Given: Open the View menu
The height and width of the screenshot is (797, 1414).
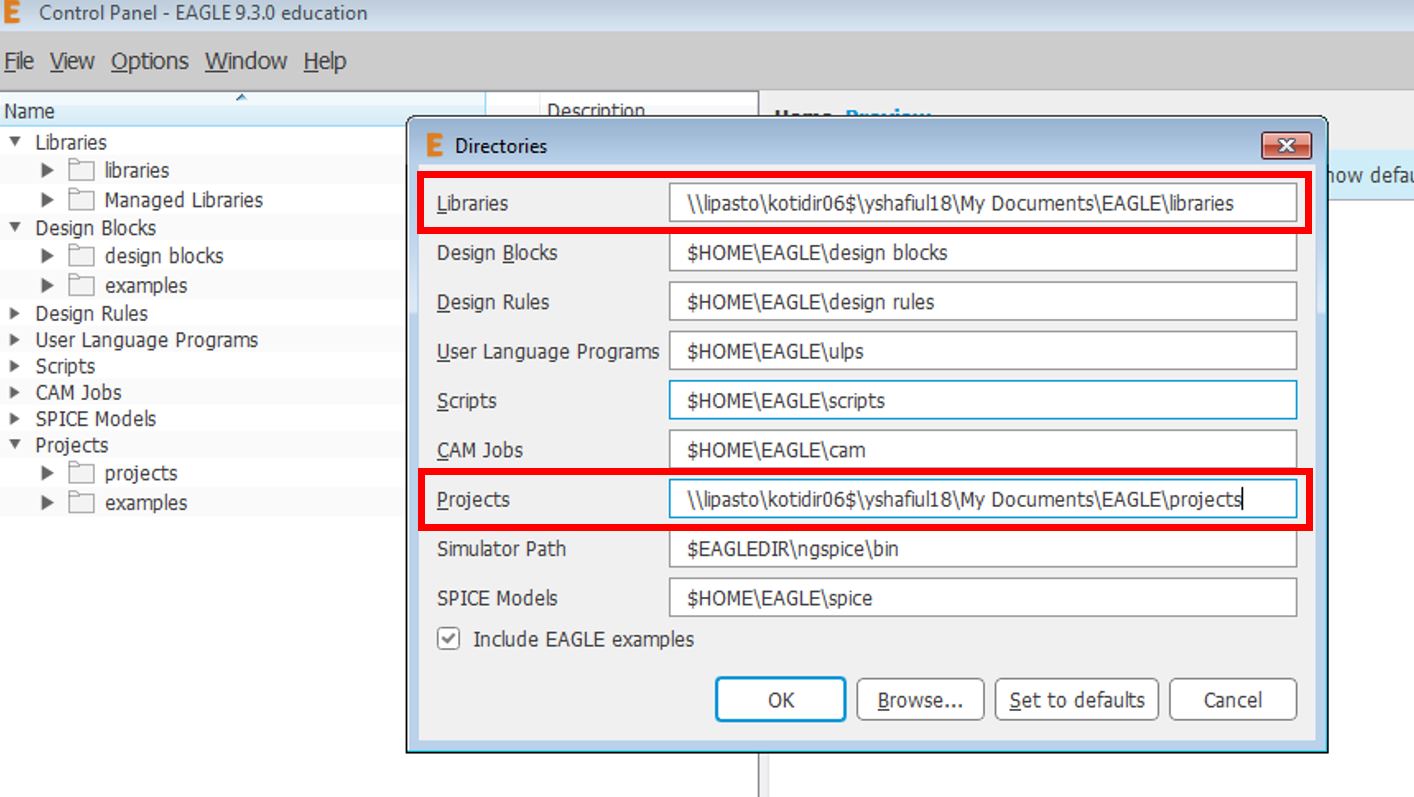Looking at the screenshot, I should pos(72,61).
